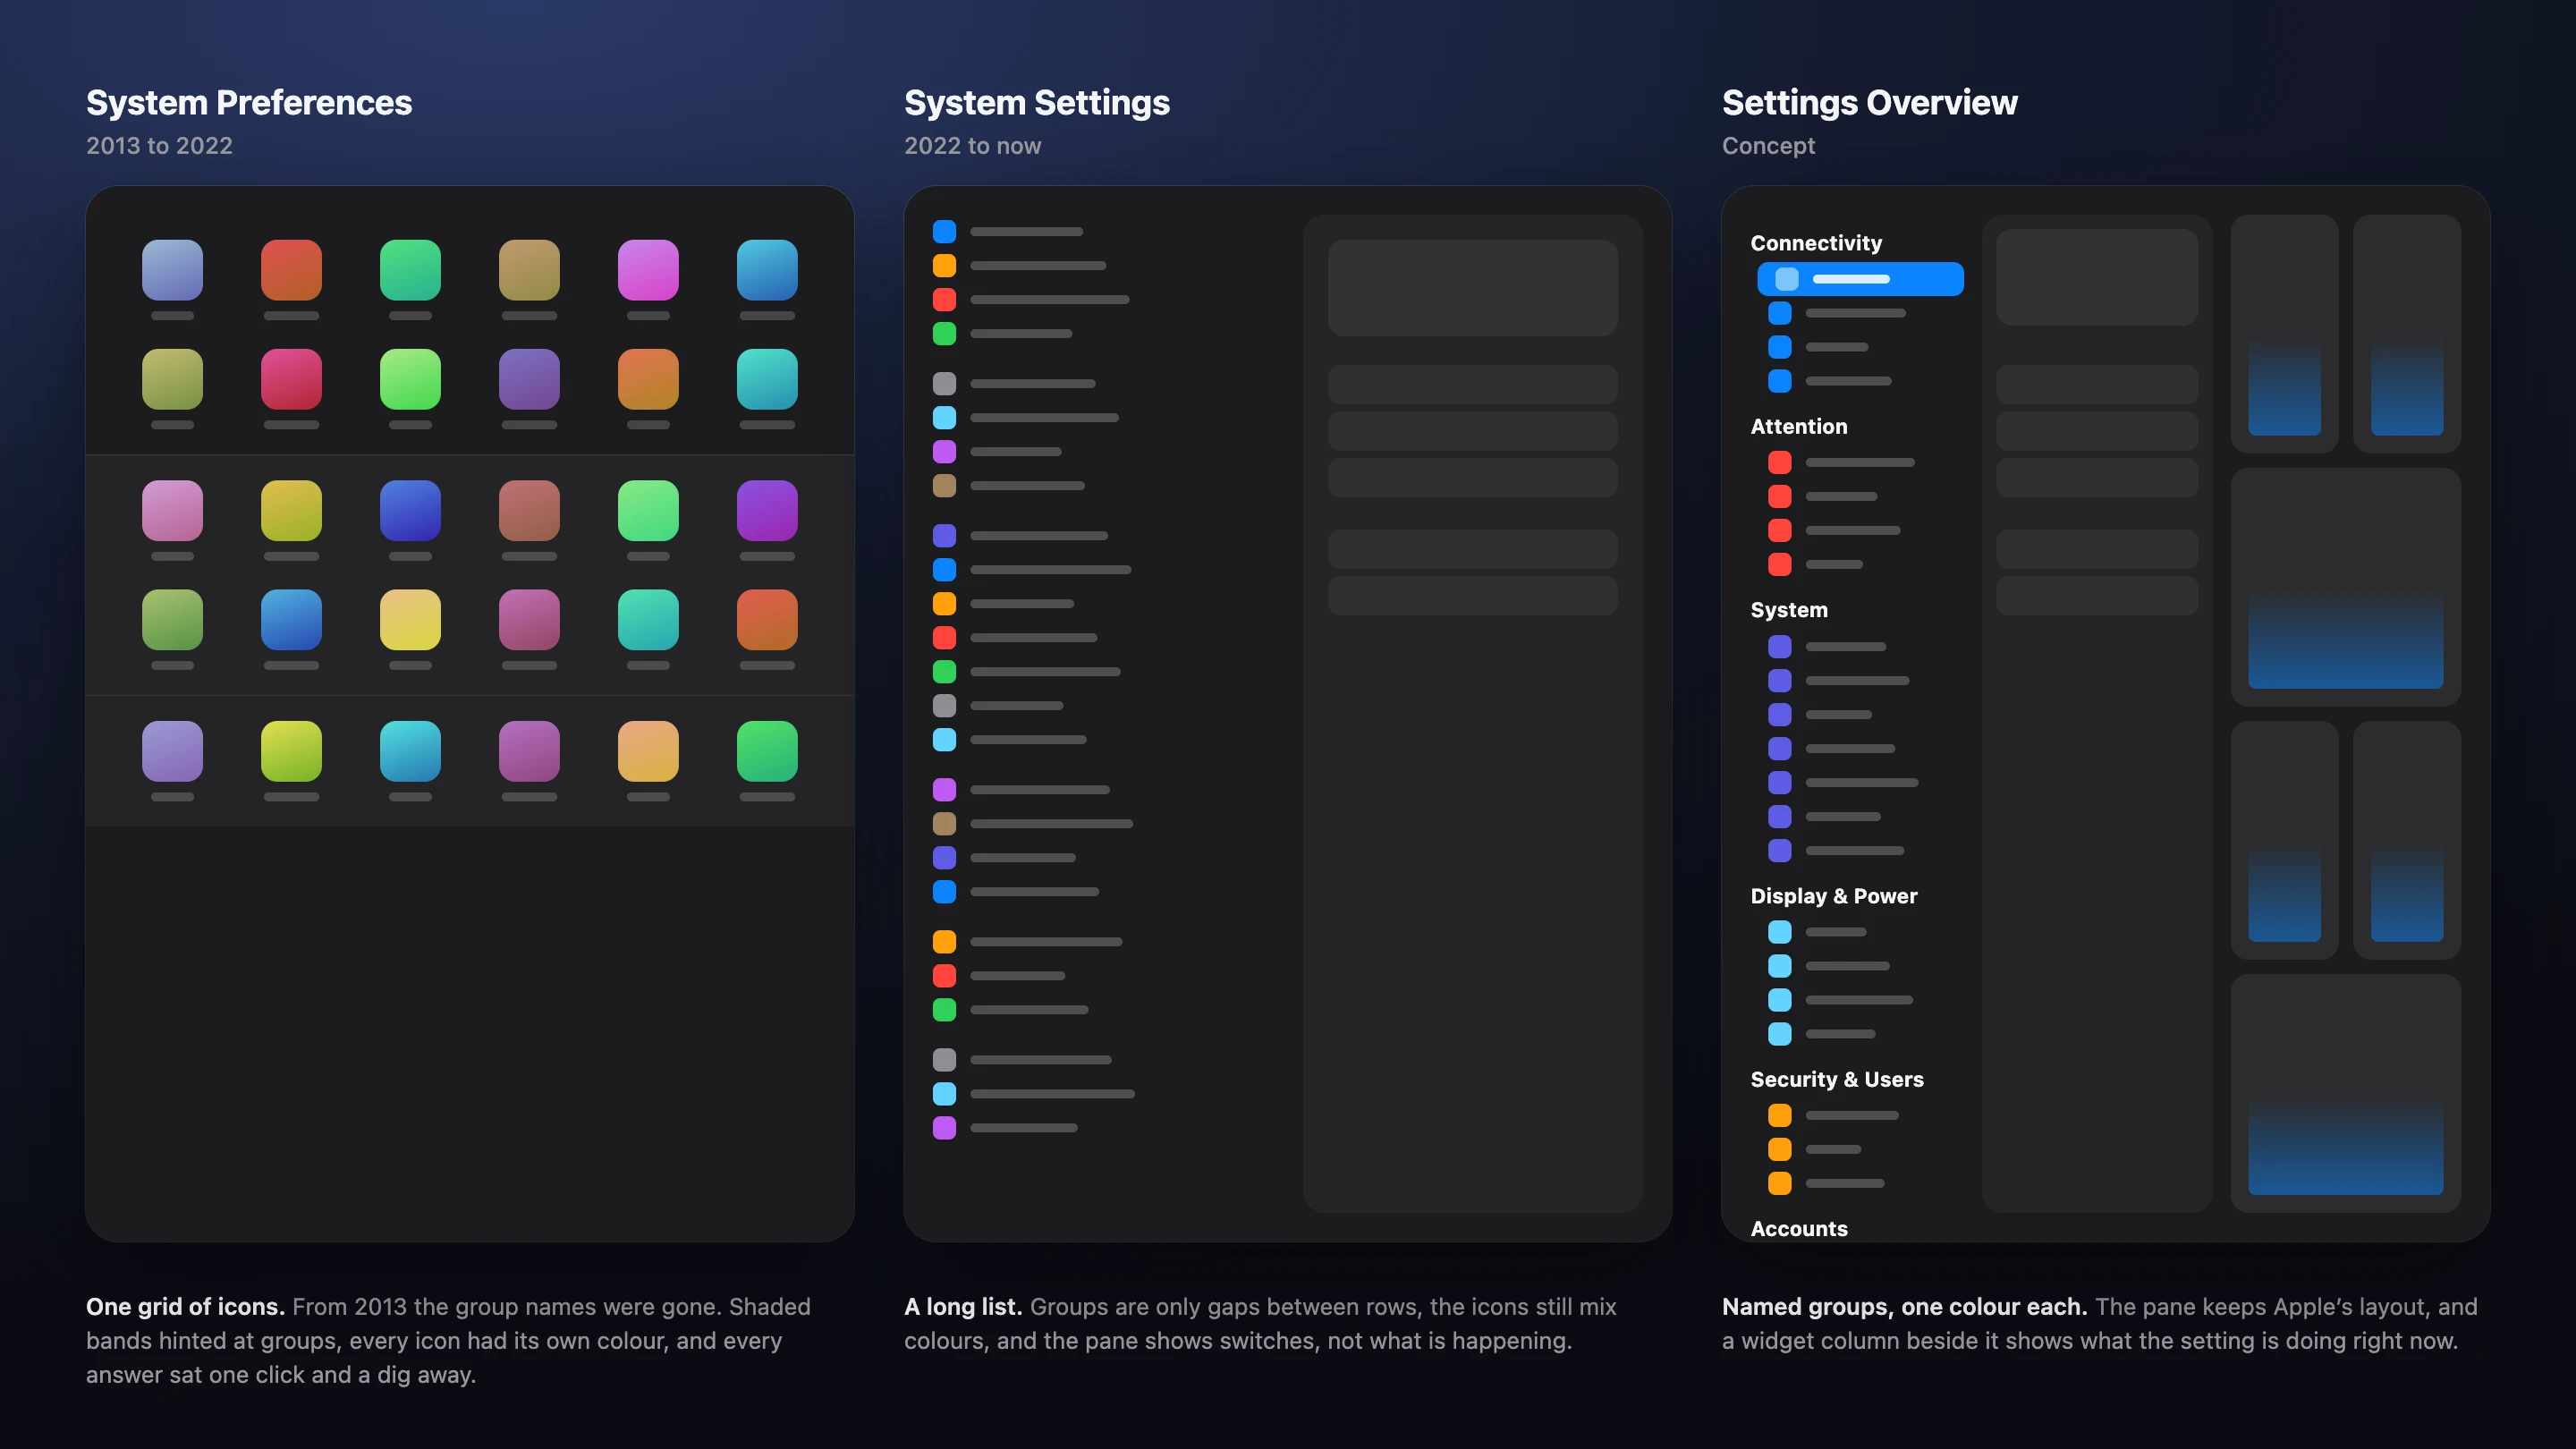Viewport: 2576px width, 1449px height.
Task: Click the large top card in System Settings pane
Action: coord(1472,288)
